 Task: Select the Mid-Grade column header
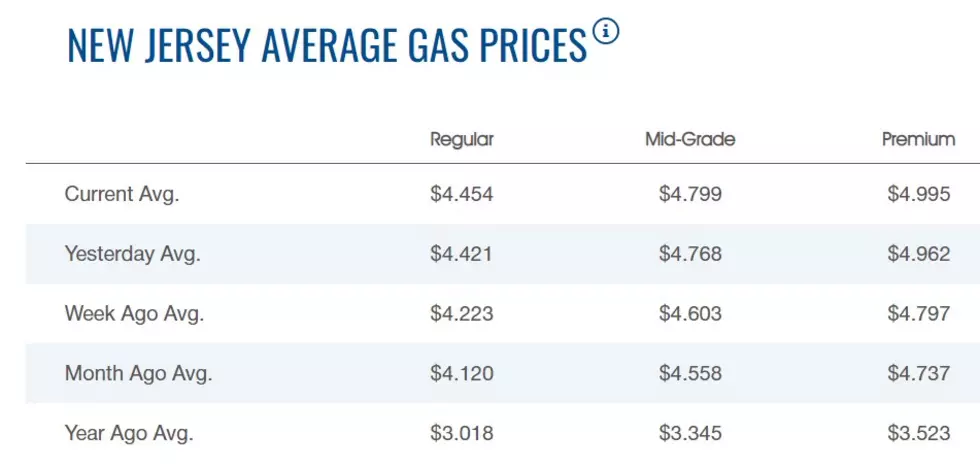[690, 139]
